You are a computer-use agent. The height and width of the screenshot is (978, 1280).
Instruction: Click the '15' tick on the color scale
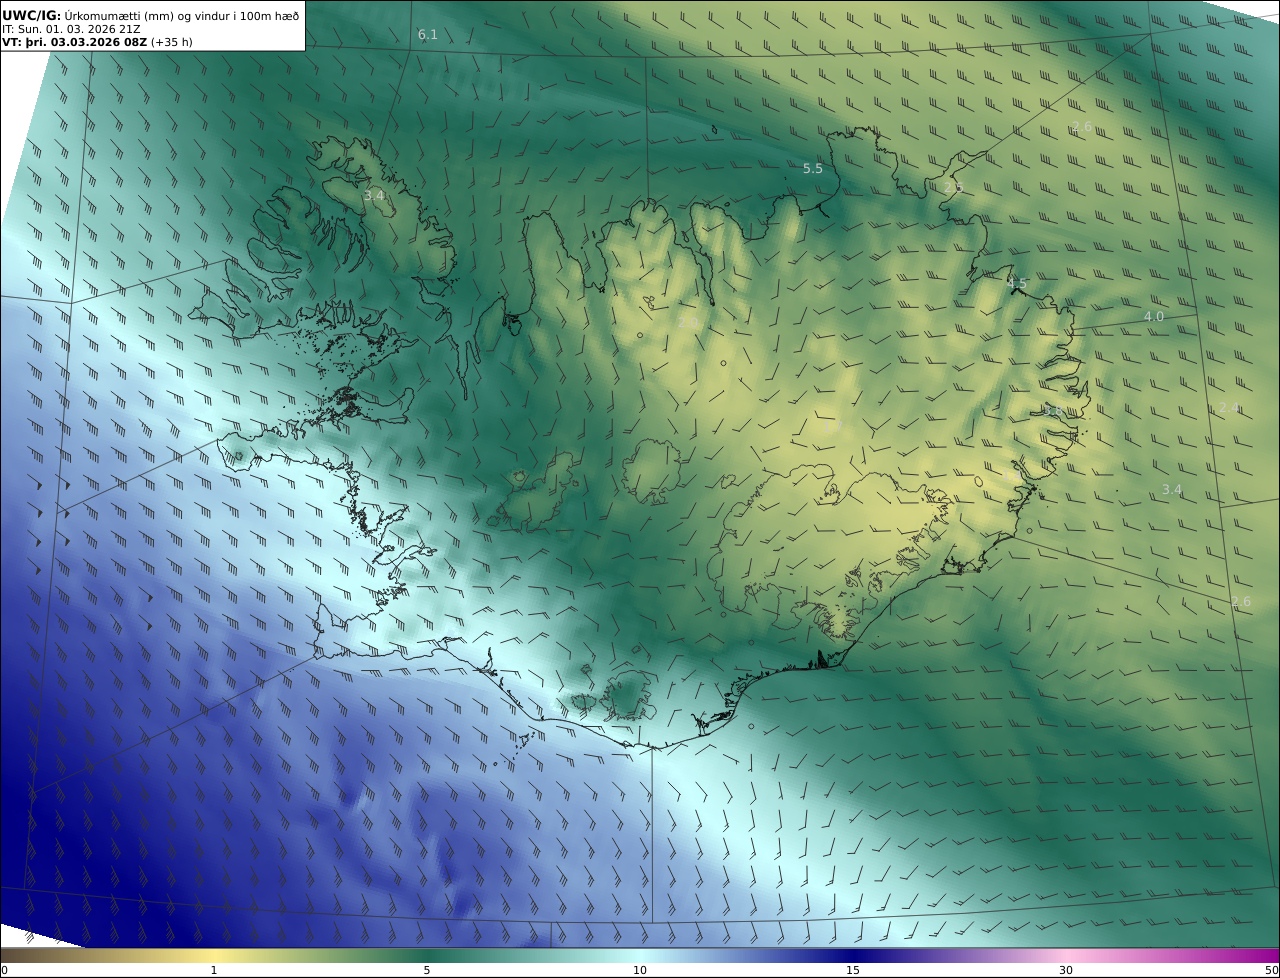(x=853, y=970)
